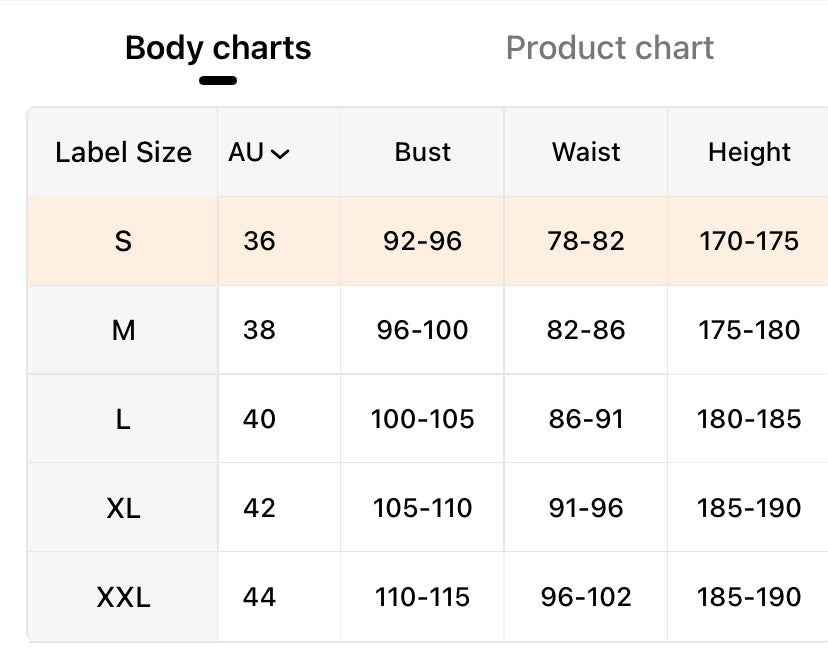Click the Waist column header

point(586,153)
